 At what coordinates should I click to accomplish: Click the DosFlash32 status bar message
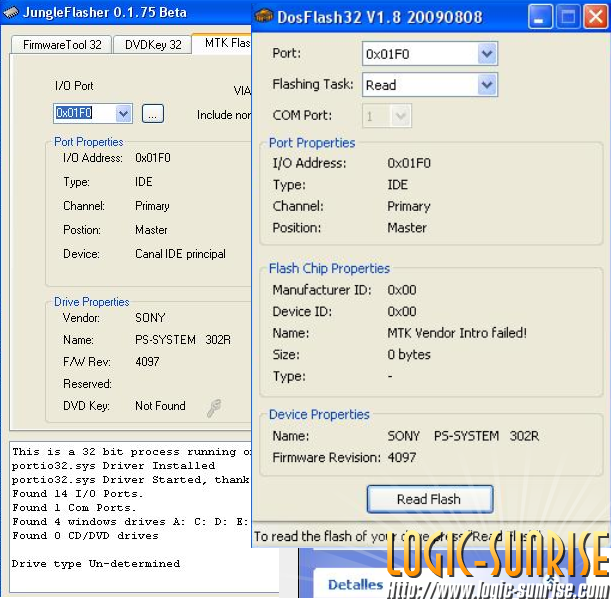pos(397,536)
